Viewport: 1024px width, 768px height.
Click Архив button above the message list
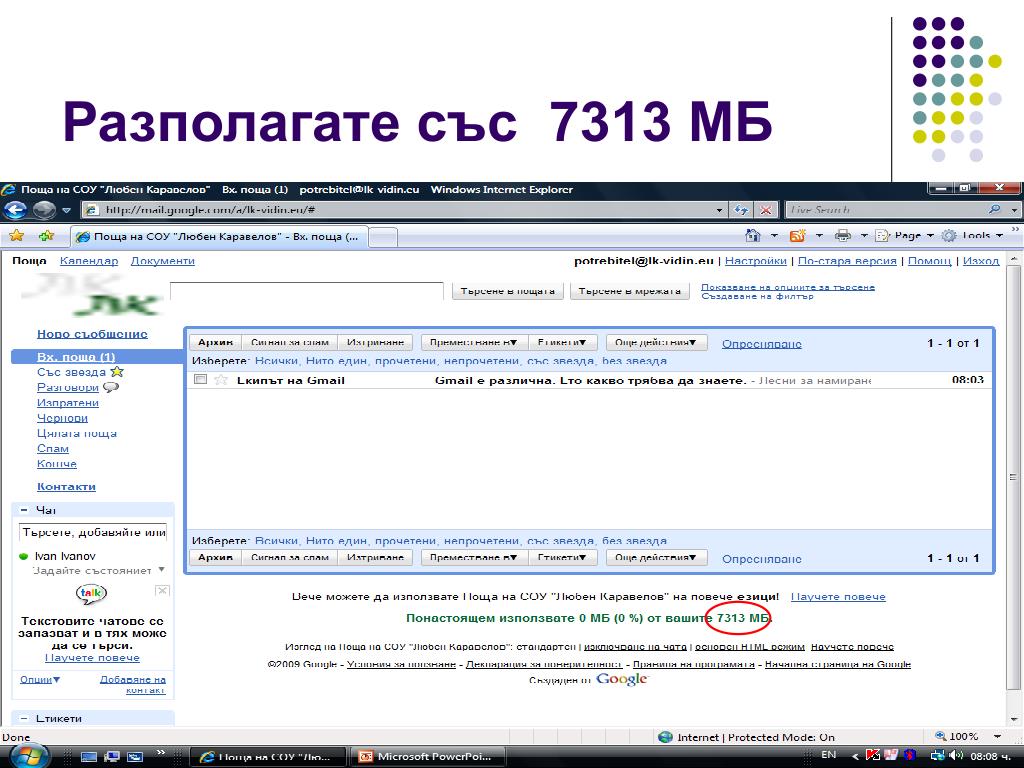(216, 342)
